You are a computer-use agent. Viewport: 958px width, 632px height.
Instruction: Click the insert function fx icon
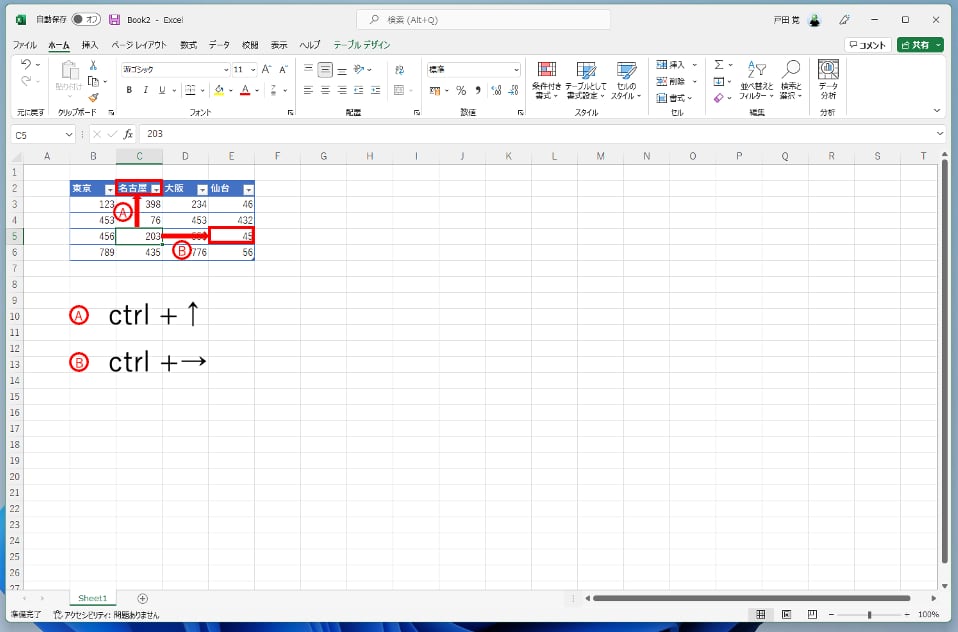pyautogui.click(x=128, y=134)
